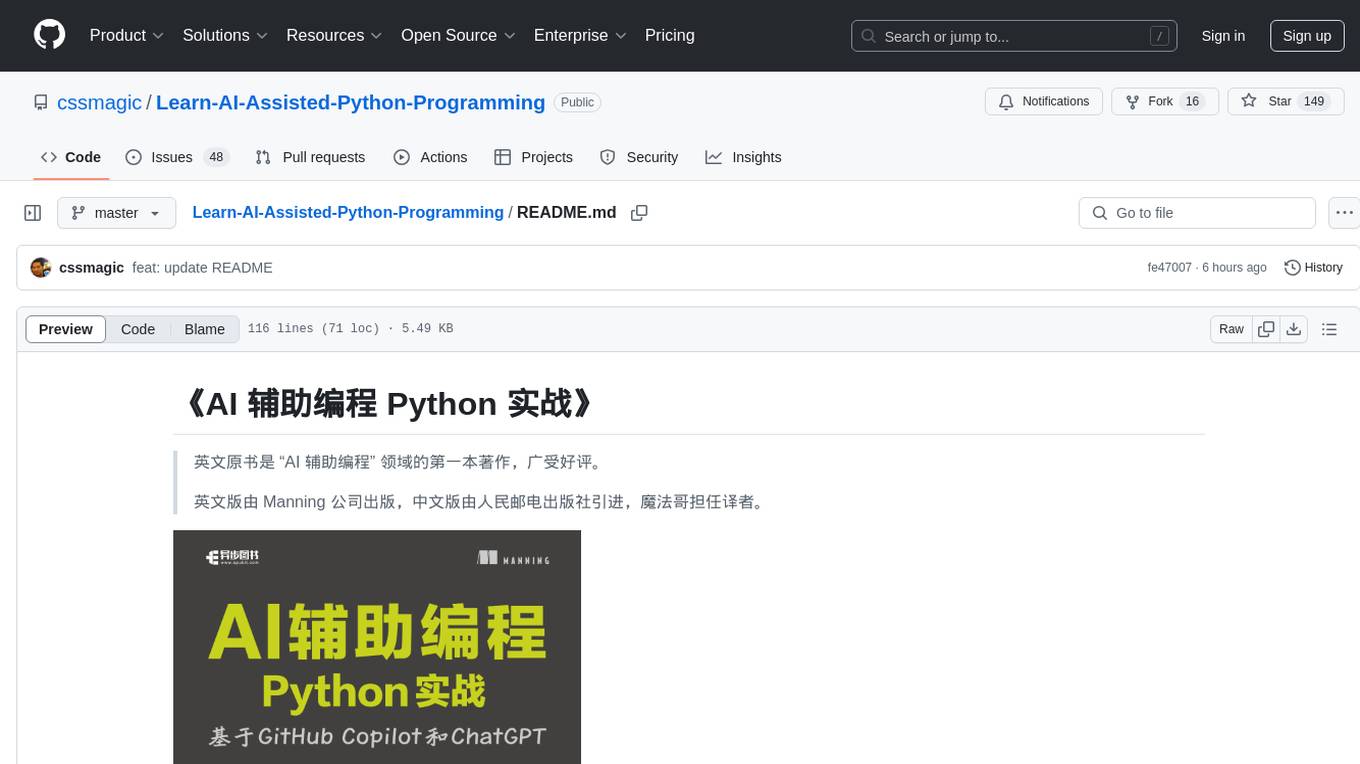Copy the raw file contents
Image resolution: width=1360 pixels, height=764 pixels.
tap(1266, 329)
